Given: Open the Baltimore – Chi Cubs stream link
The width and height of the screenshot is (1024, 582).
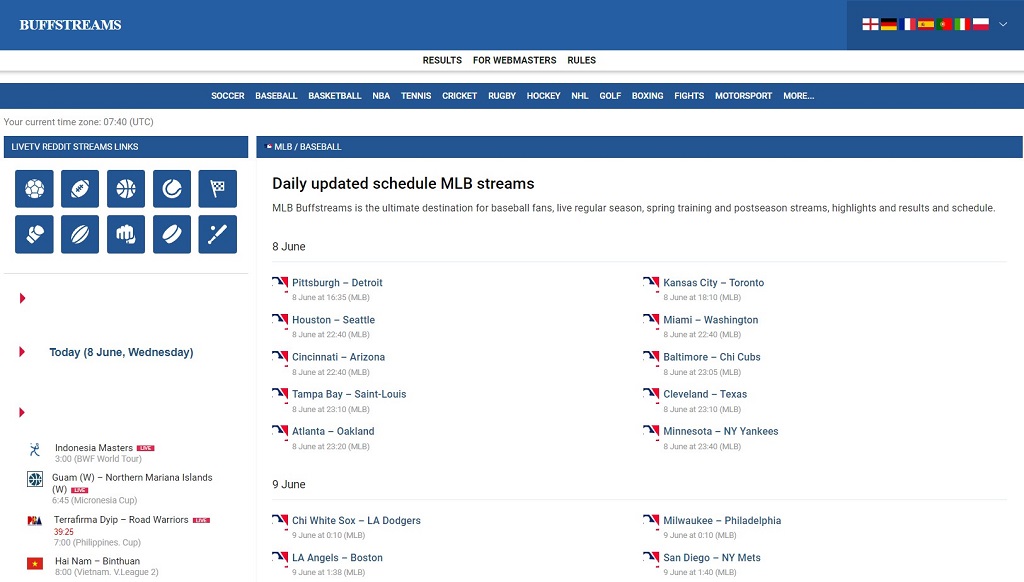Looking at the screenshot, I should tap(712, 357).
